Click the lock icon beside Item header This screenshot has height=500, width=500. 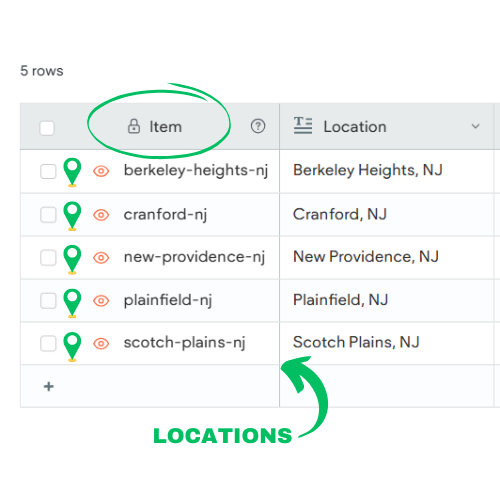(134, 126)
